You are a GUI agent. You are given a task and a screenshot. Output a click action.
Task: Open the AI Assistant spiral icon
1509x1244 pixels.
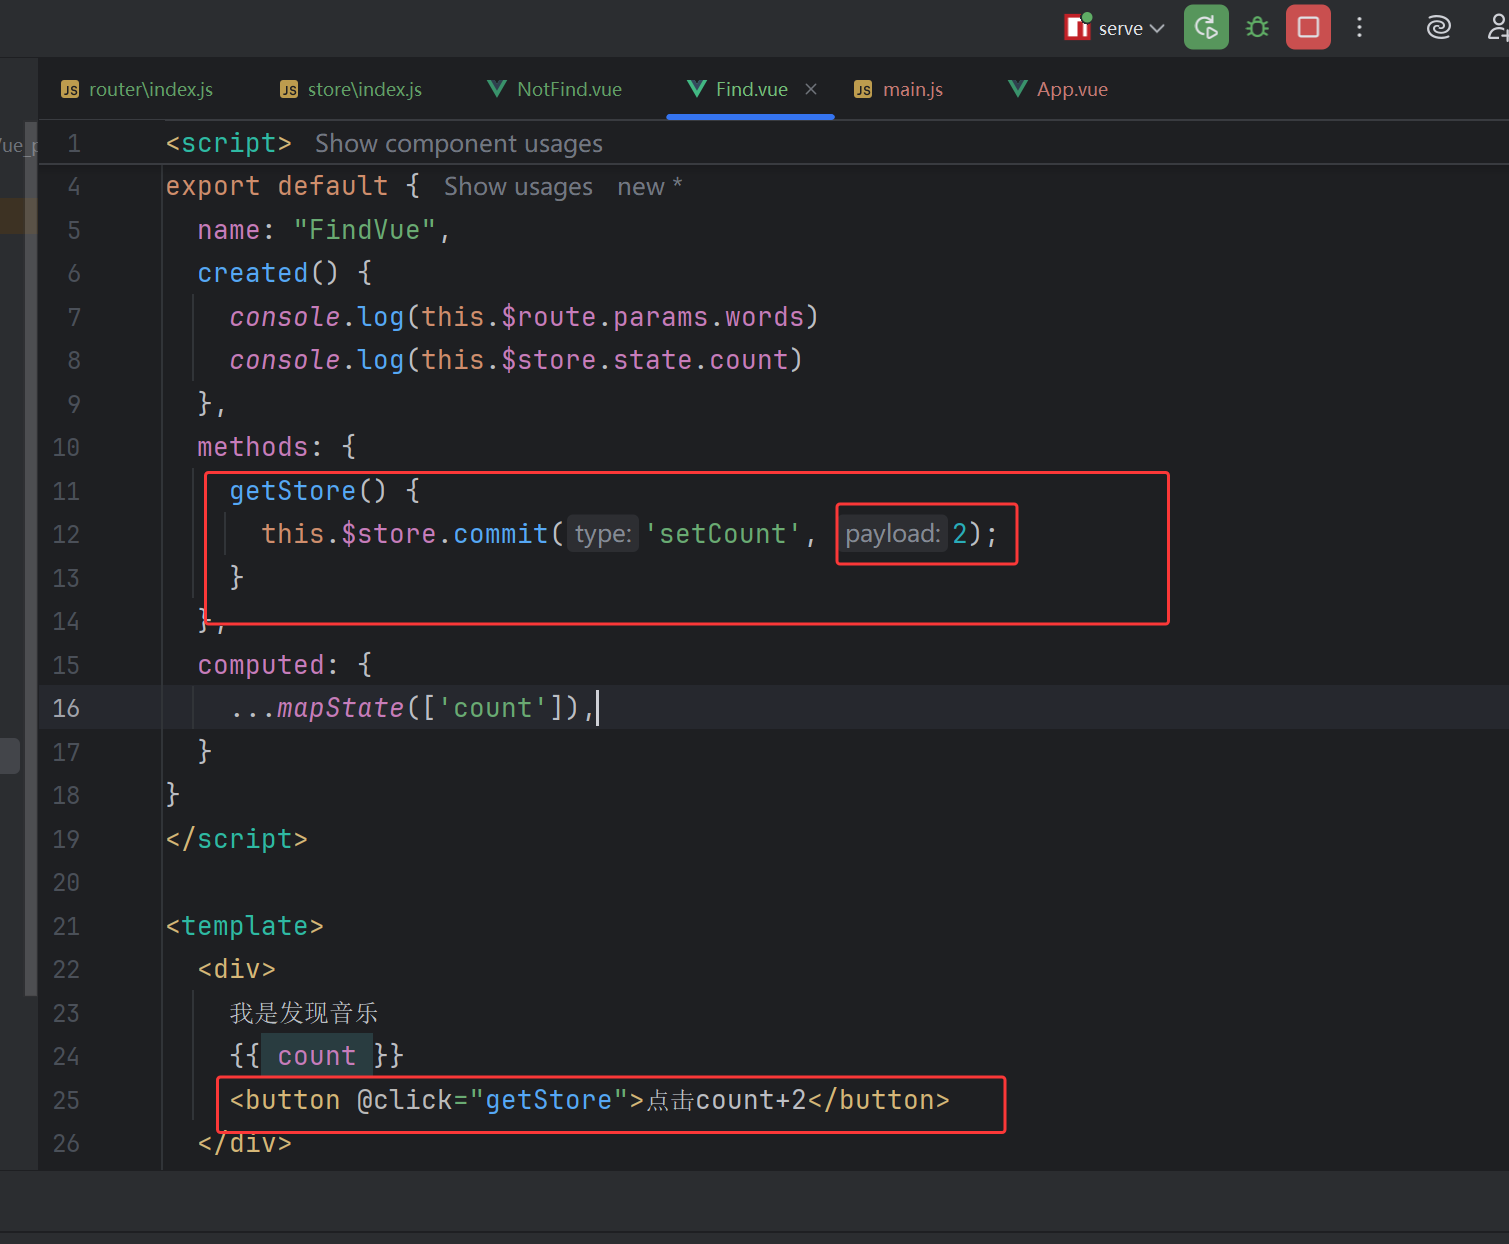[x=1438, y=27]
